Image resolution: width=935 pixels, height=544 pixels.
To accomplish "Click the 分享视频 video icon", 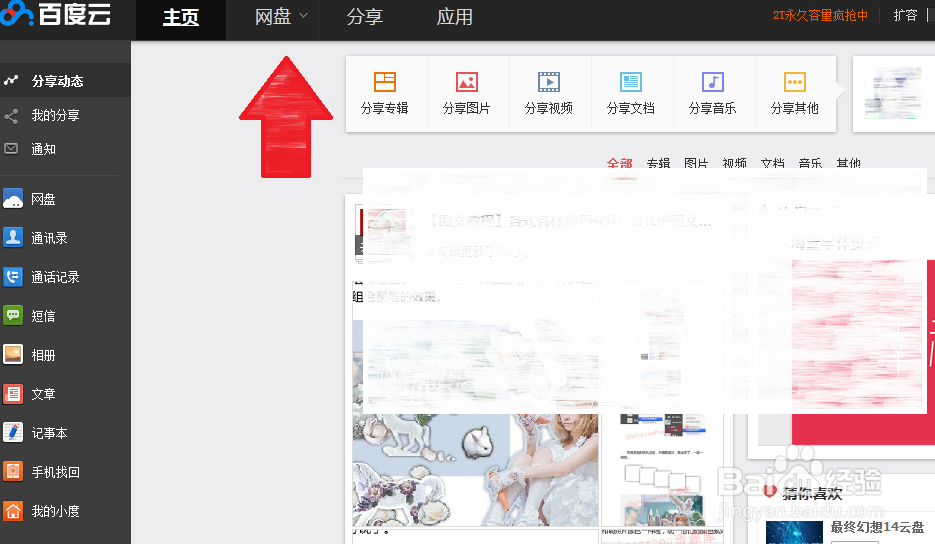I will tap(549, 82).
